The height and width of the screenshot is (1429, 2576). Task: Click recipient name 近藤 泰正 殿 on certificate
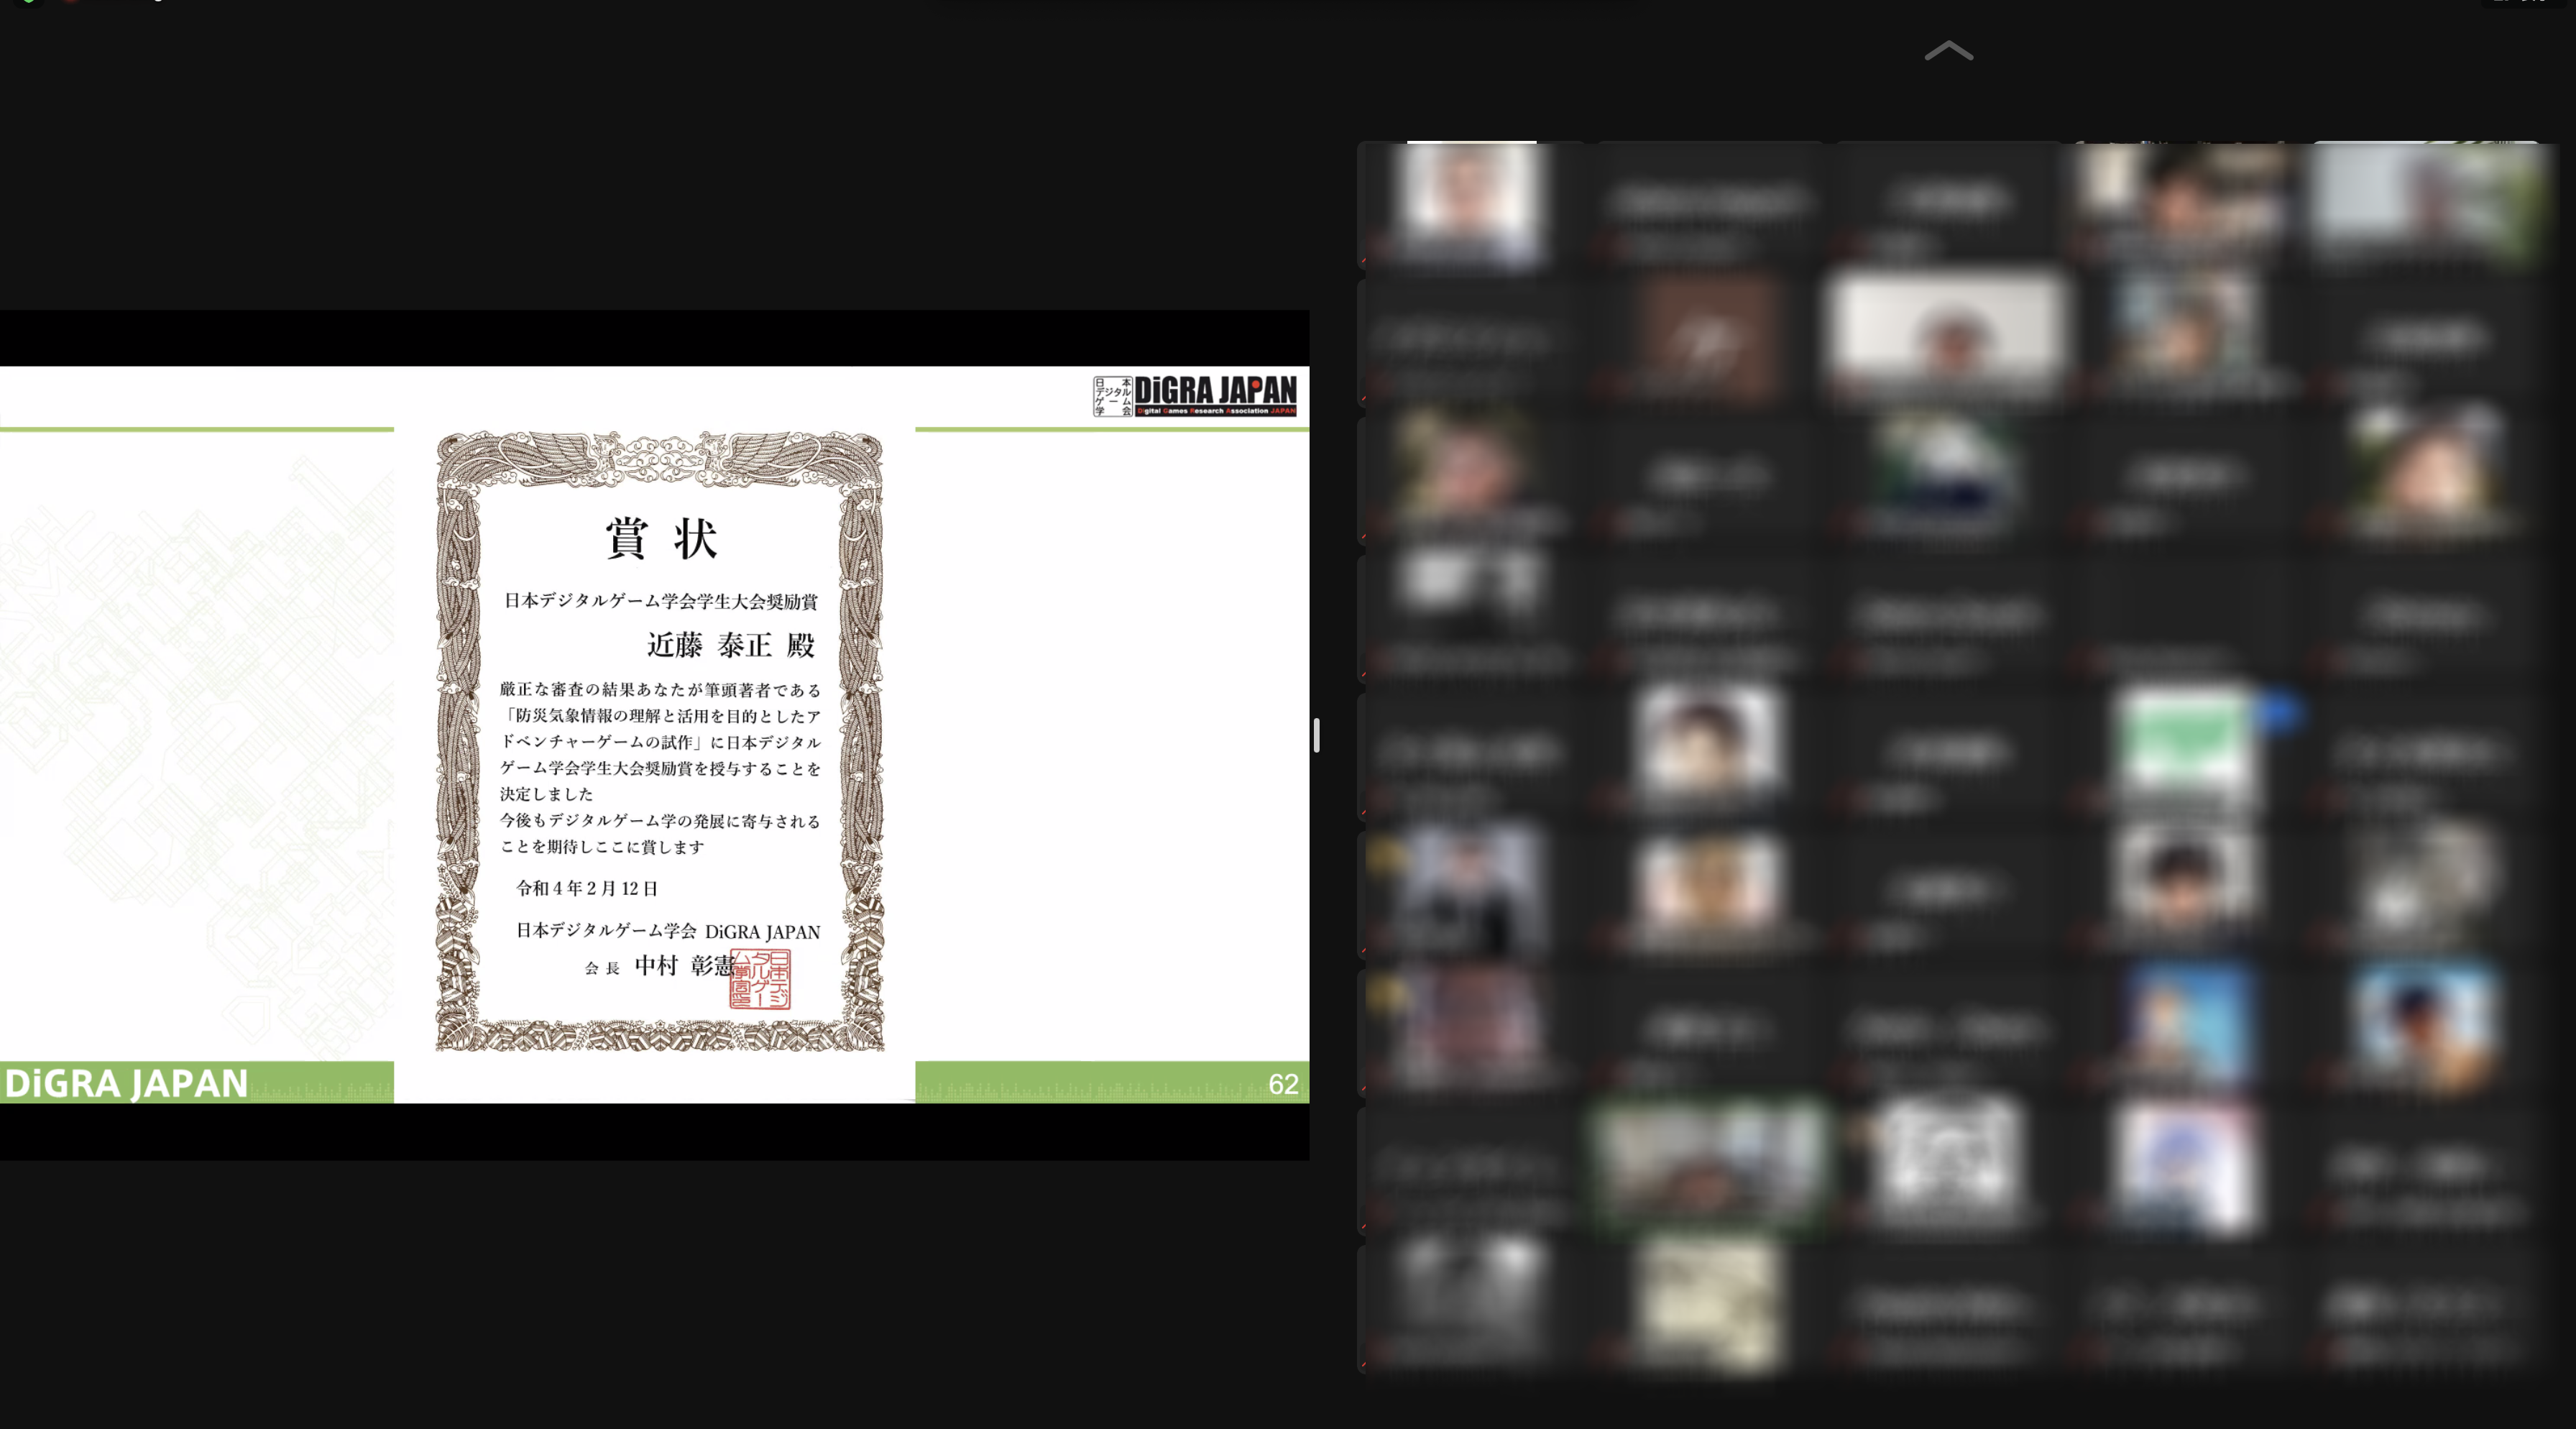[x=730, y=645]
